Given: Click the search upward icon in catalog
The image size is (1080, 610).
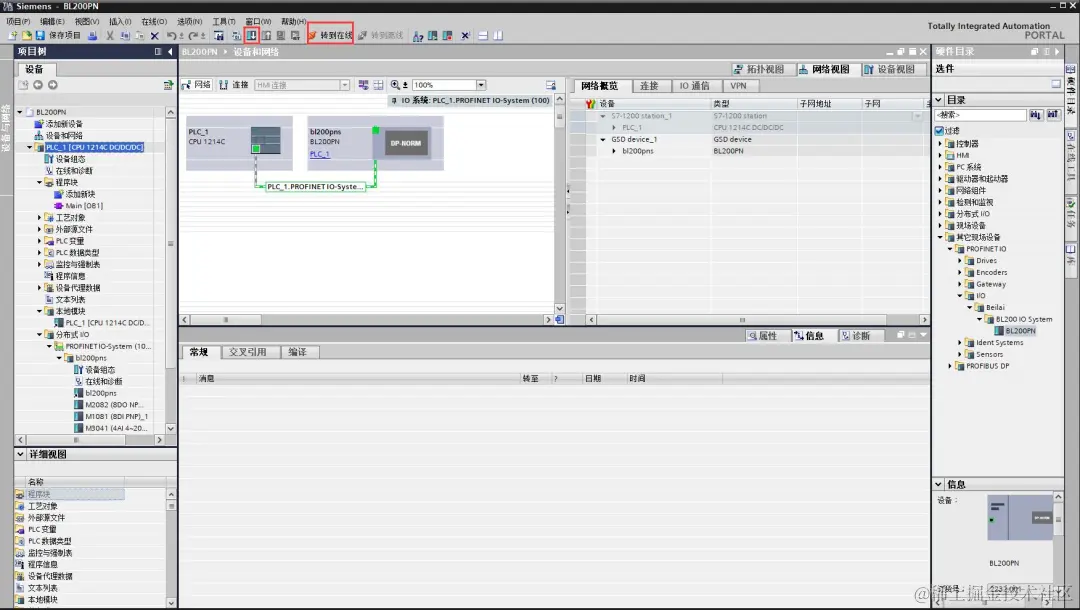Looking at the screenshot, I should tap(1053, 115).
